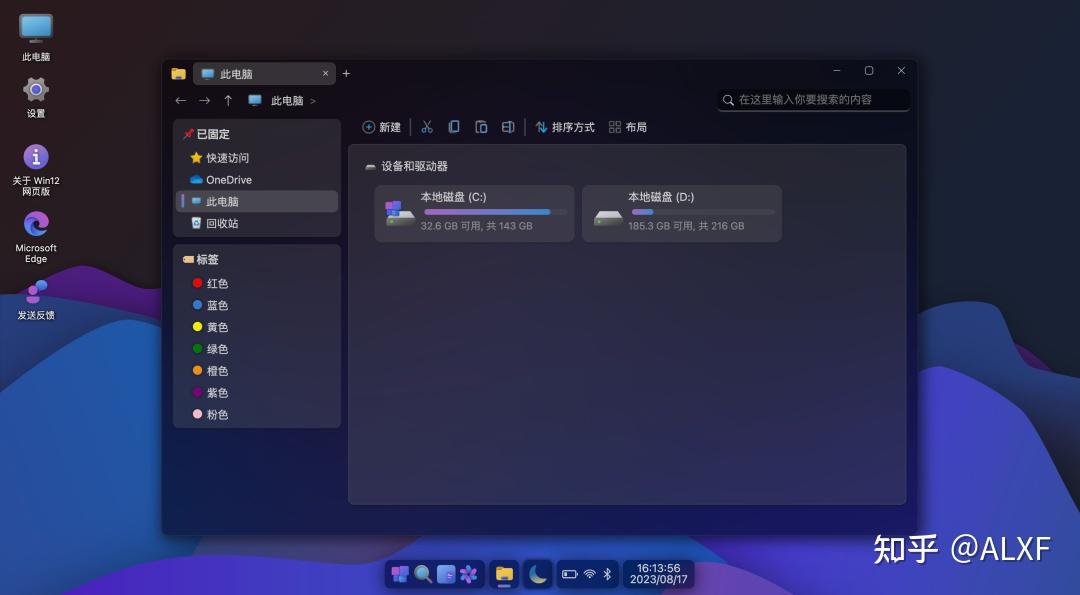Click the copy icon in toolbar
Viewport: 1080px width, 595px height.
[x=454, y=127]
